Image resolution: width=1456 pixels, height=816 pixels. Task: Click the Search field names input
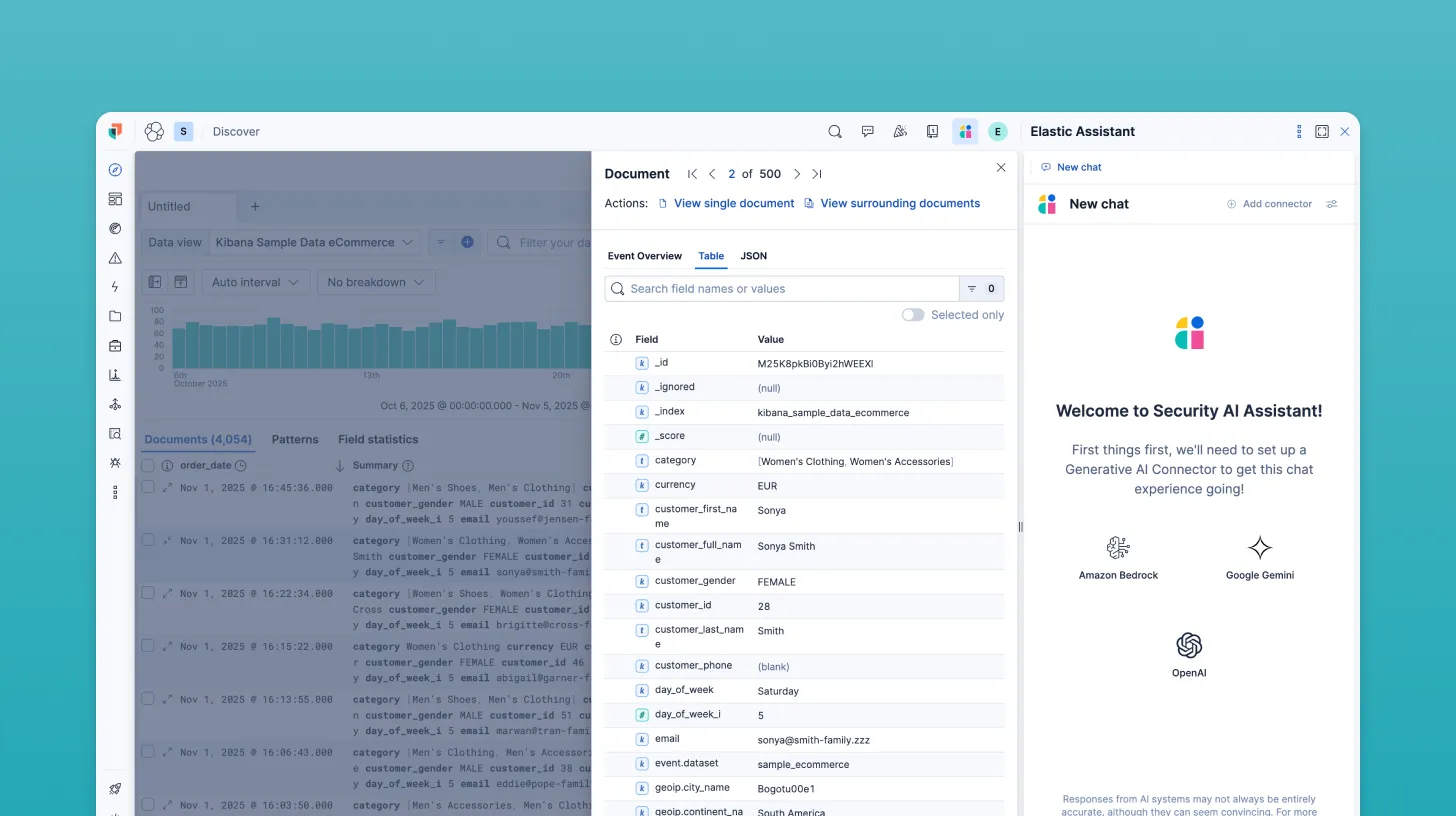tap(790, 289)
